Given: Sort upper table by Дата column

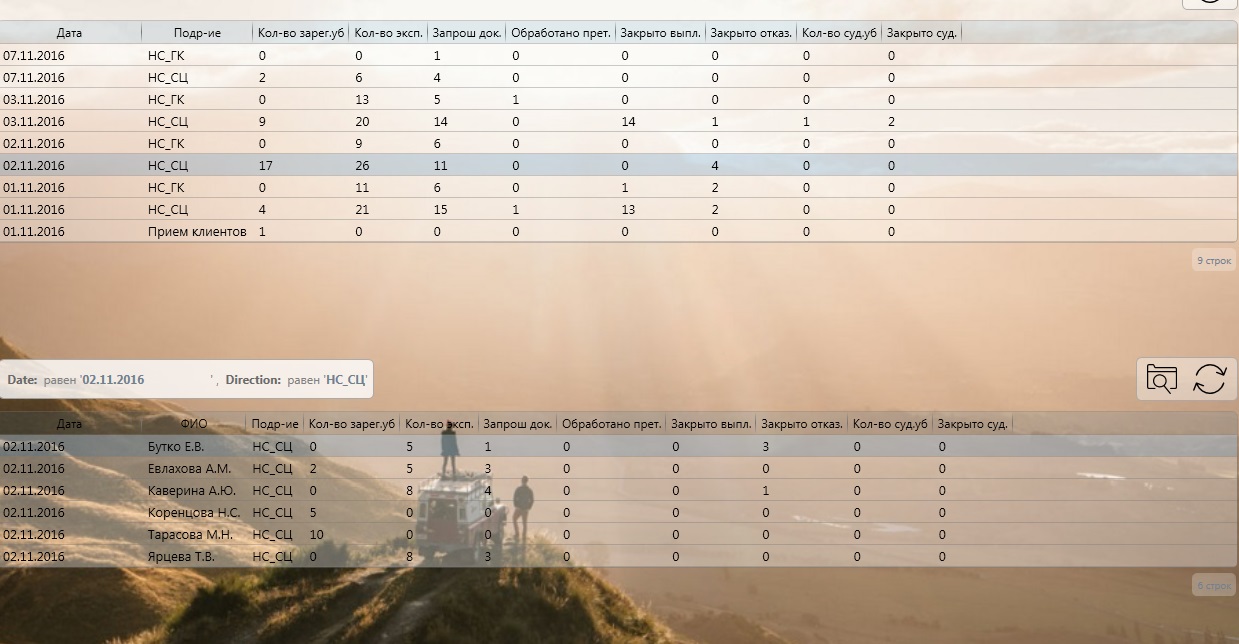Looking at the screenshot, I should pyautogui.click(x=70, y=33).
